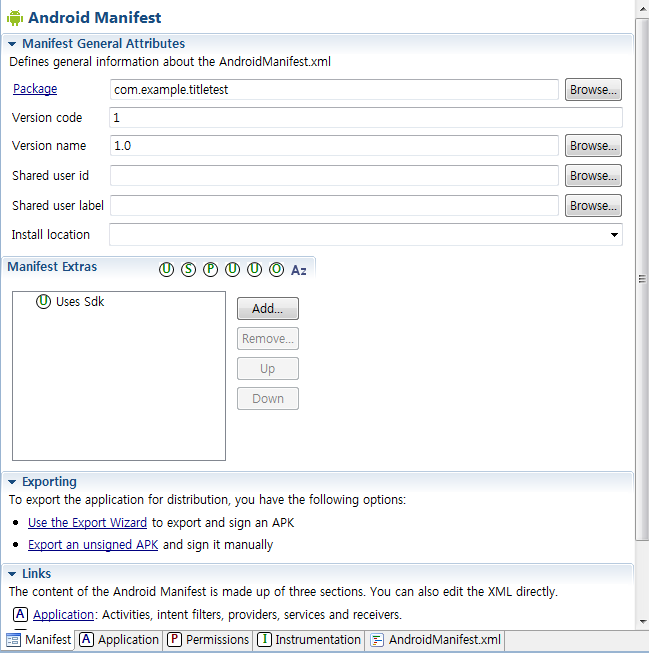649x653 pixels.
Task: Open the Package hyperlink label
Action: pos(35,89)
